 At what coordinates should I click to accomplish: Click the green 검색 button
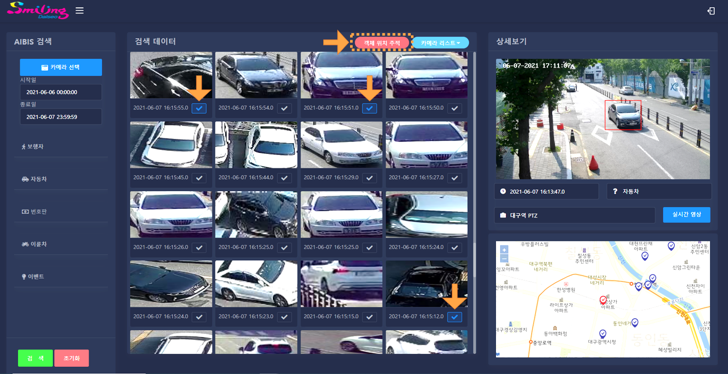click(x=35, y=358)
